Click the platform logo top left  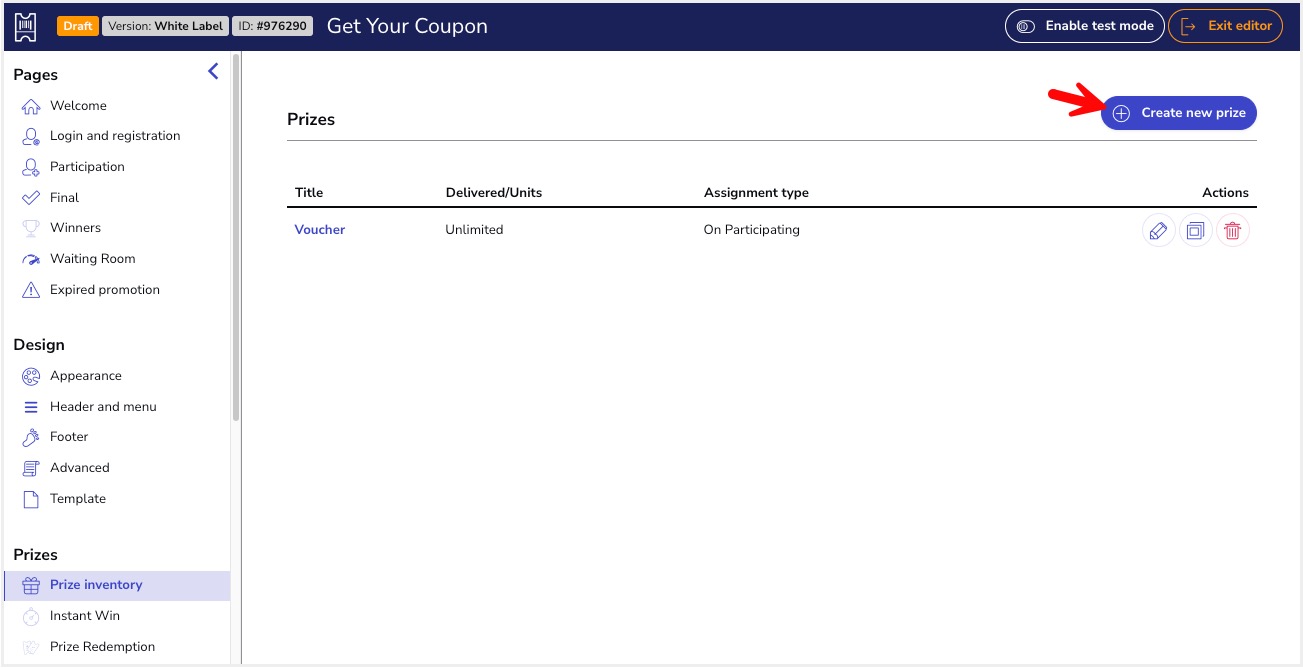24,25
